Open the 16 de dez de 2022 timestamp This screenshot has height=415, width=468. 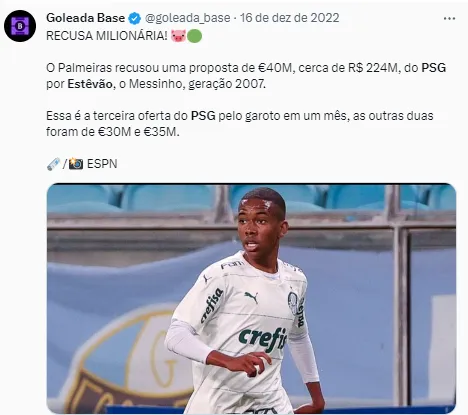pyautogui.click(x=289, y=18)
